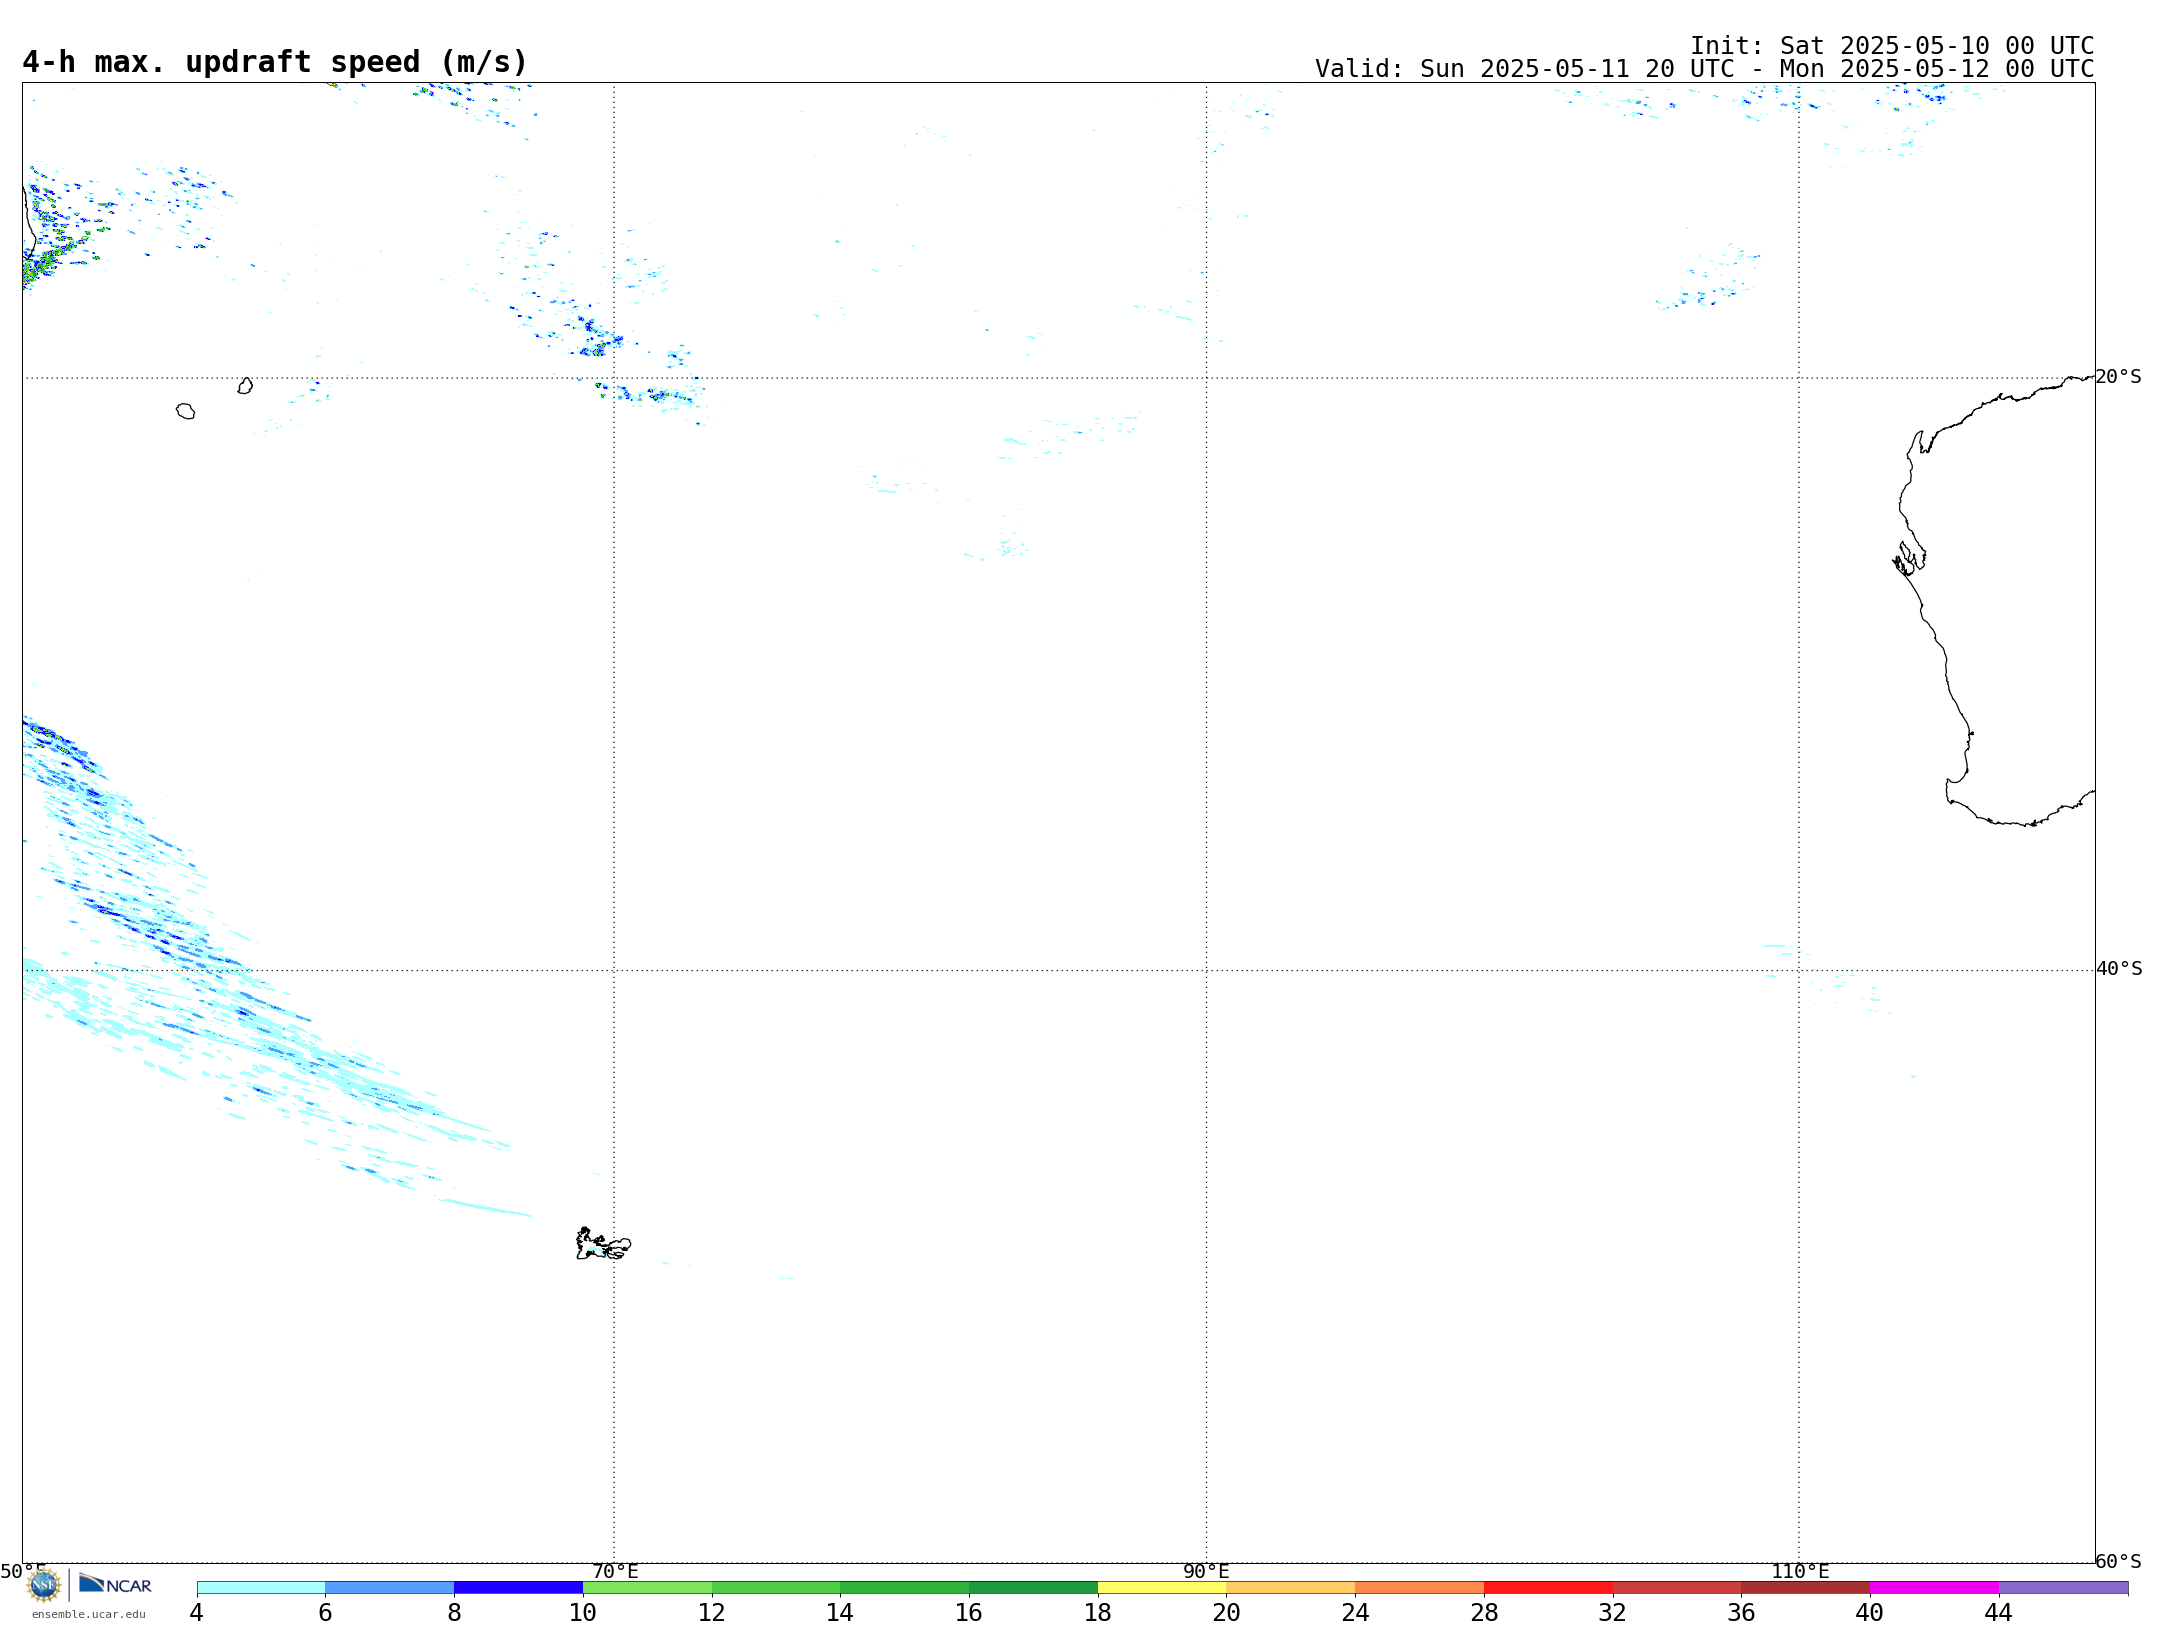This screenshot has width=2160, height=1626.
Task: Click the 90°E longitude label
Action: point(1206,1572)
